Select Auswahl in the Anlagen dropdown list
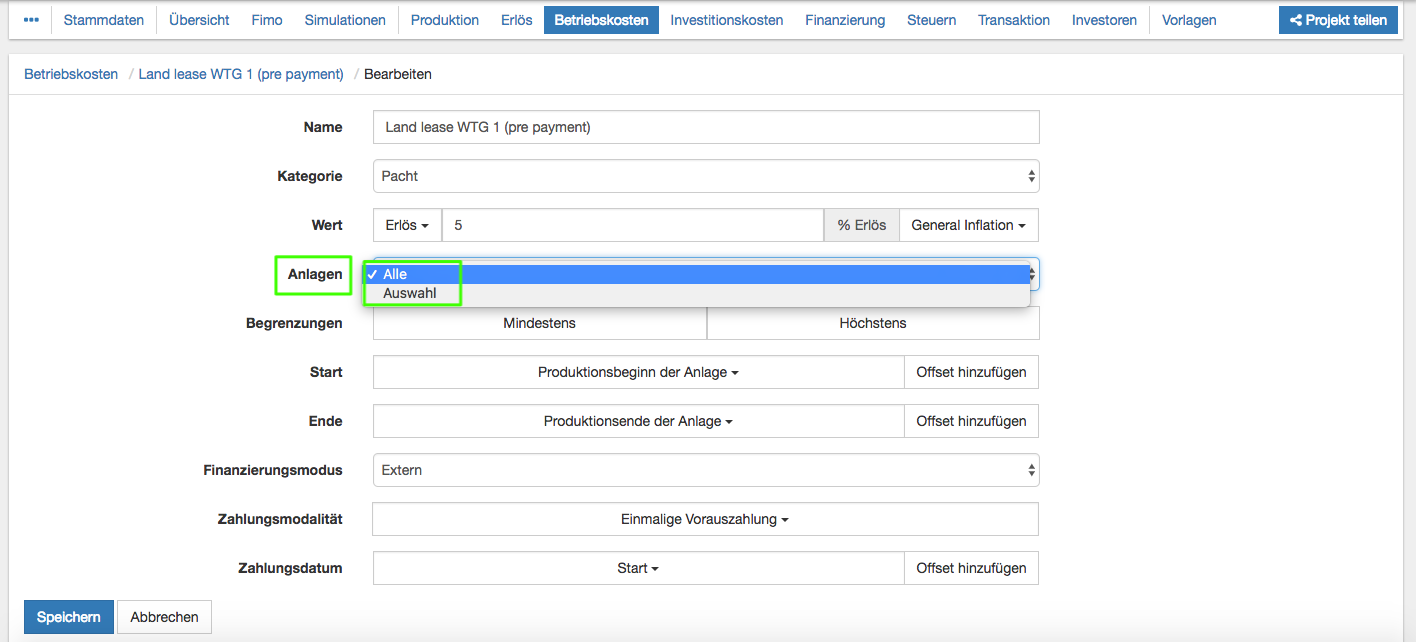Viewport: 1416px width, 642px height. click(x=410, y=294)
